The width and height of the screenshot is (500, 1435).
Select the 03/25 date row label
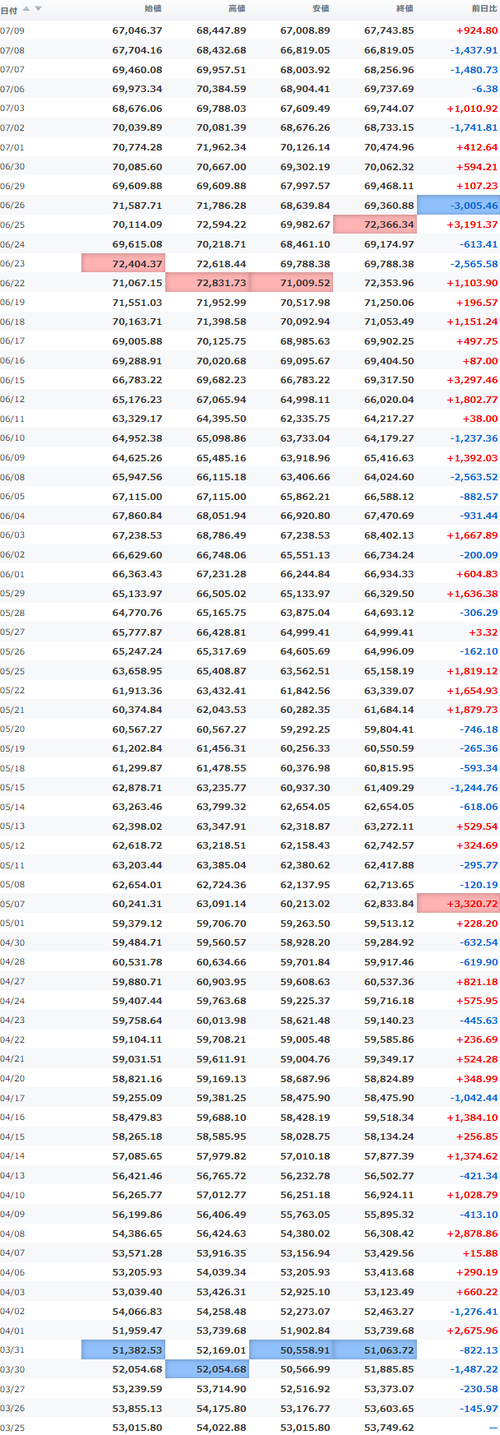[13, 1426]
